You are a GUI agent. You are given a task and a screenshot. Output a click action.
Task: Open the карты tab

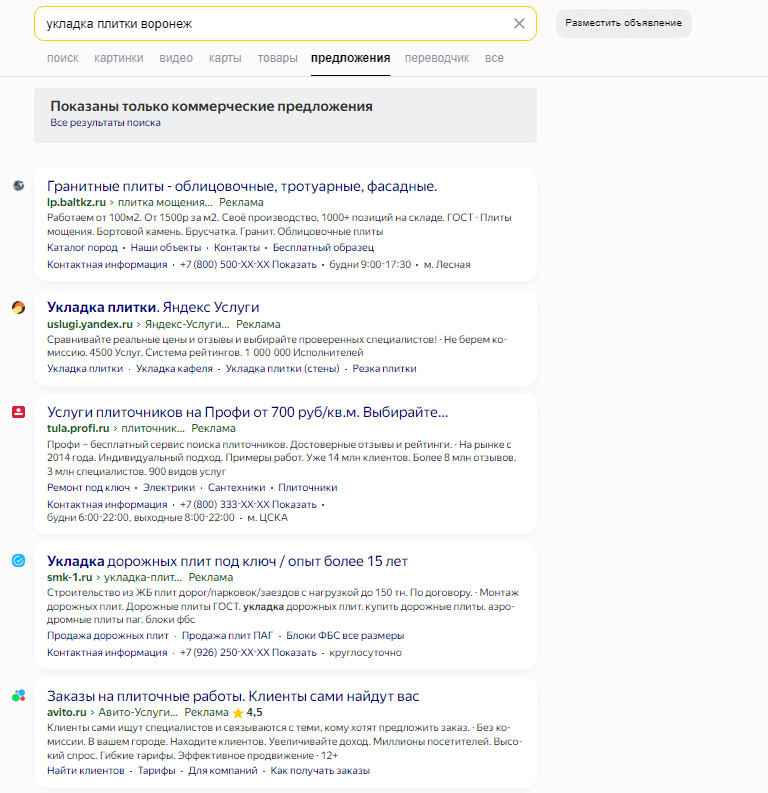(225, 58)
